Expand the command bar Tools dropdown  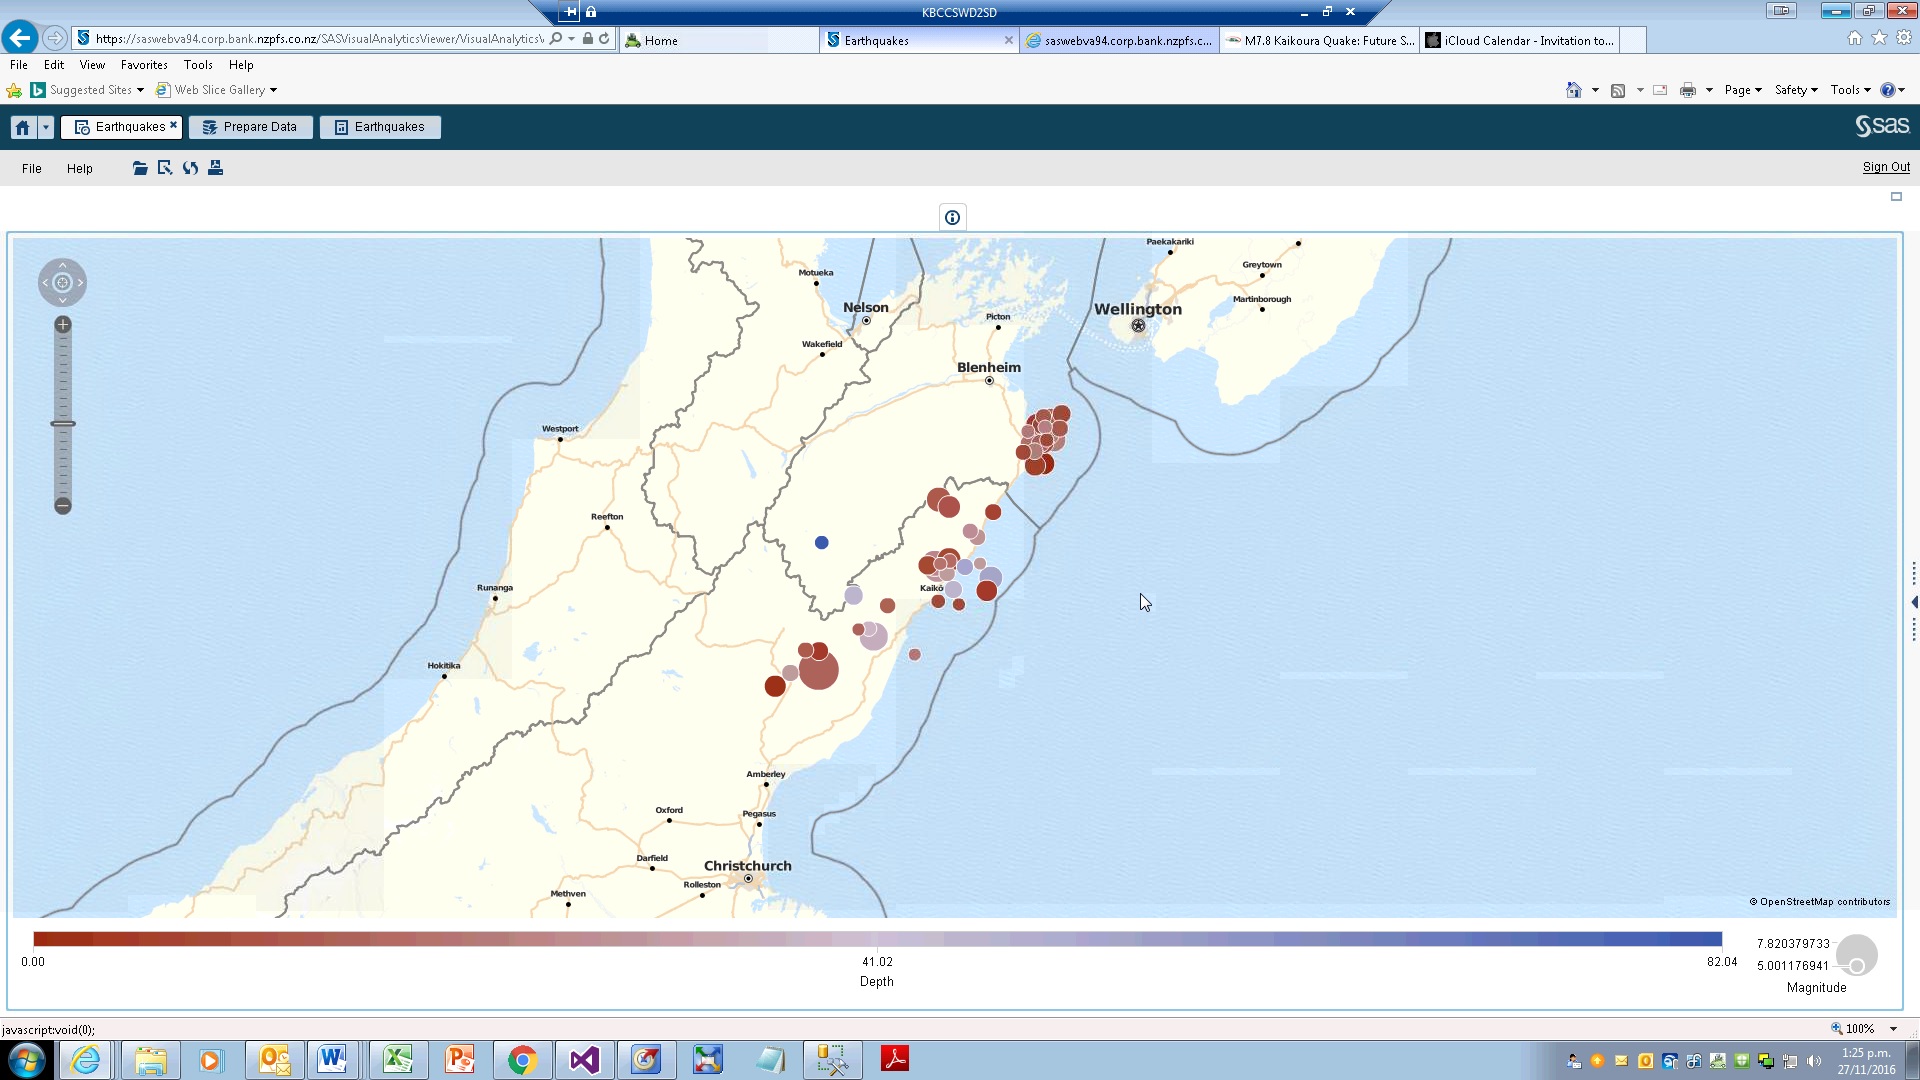pyautogui.click(x=1851, y=90)
